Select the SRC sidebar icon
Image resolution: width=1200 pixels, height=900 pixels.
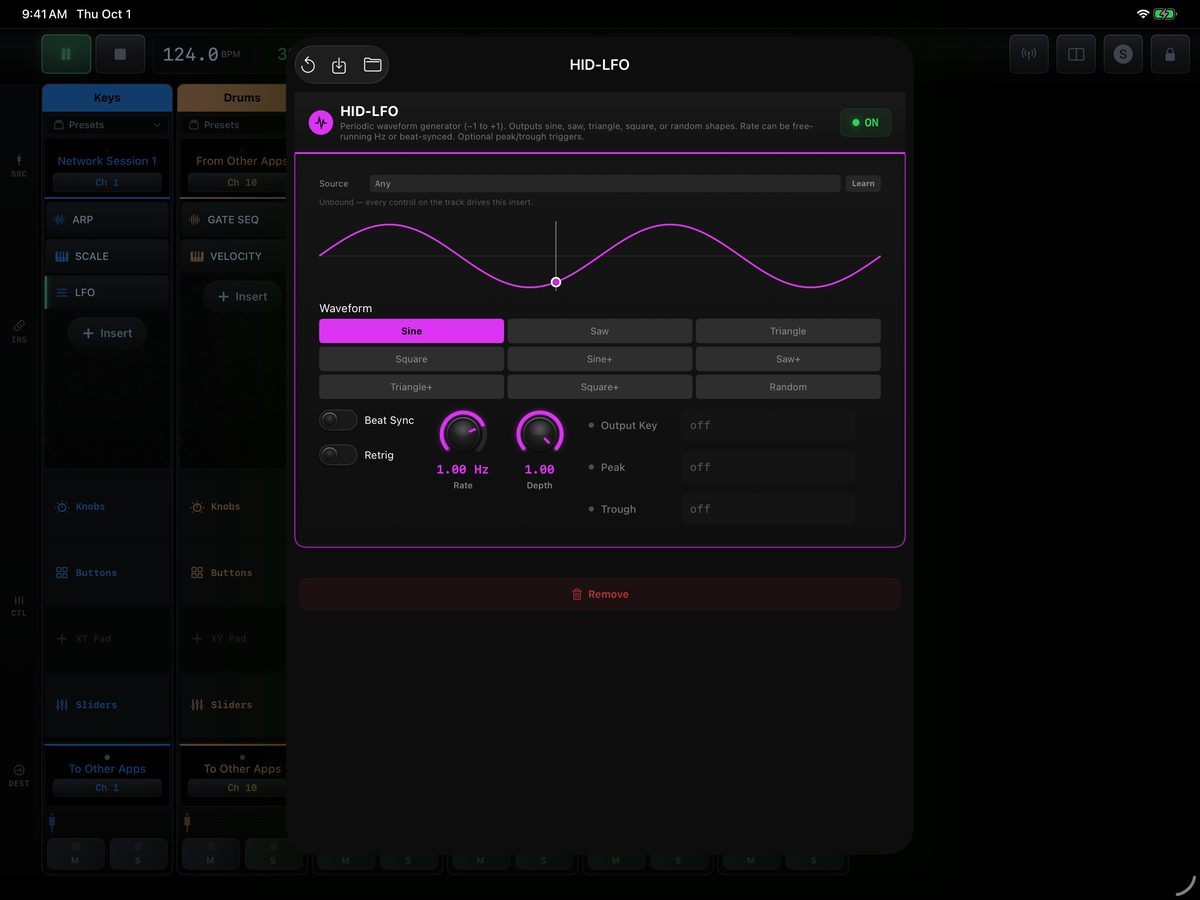19,166
